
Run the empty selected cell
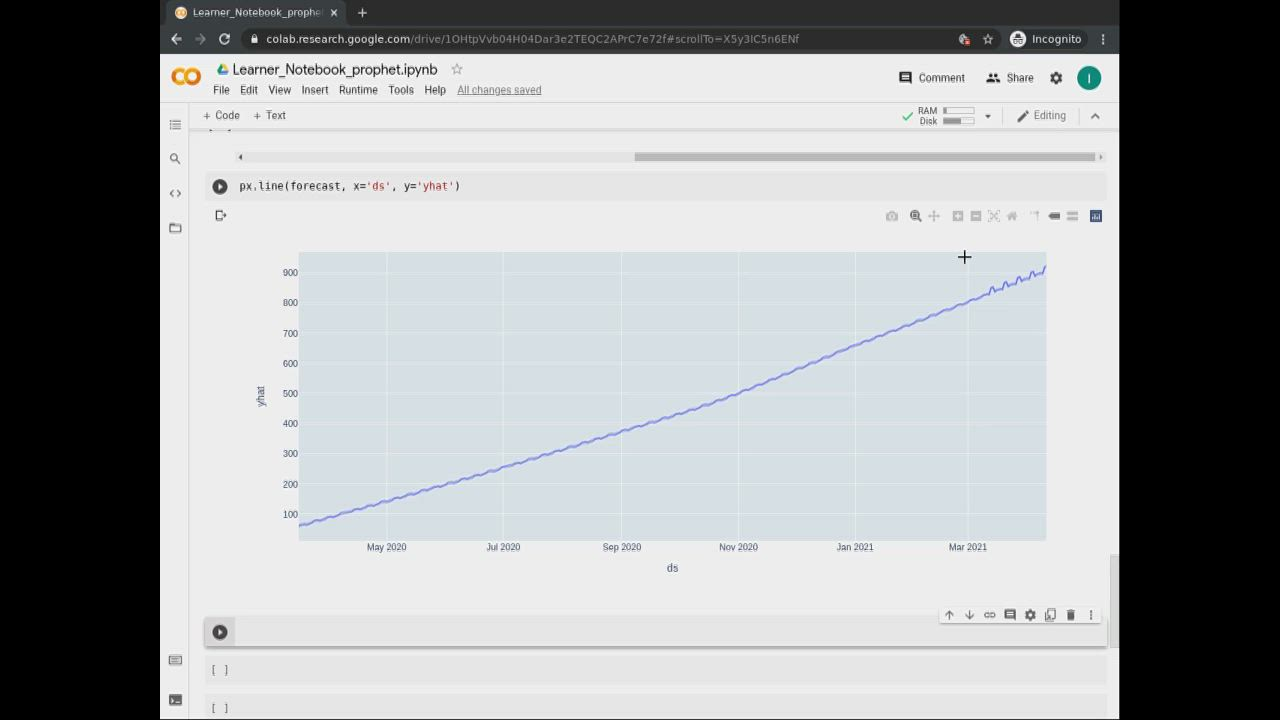tap(220, 632)
